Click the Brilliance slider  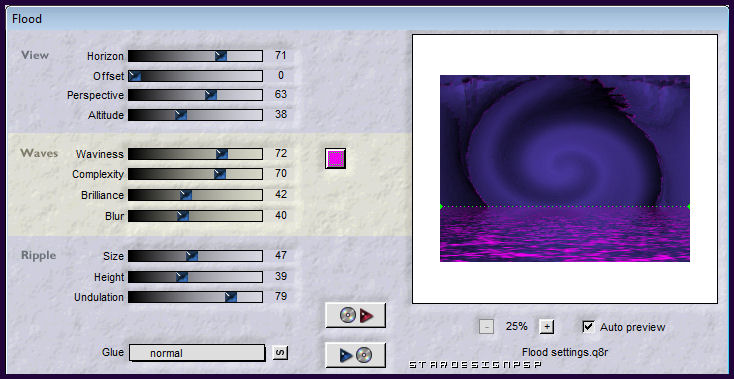[x=195, y=195]
